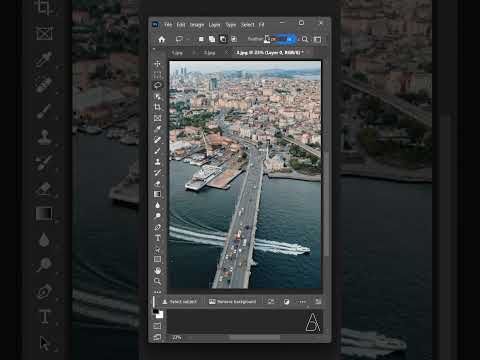Viewport: 480px width, 360px height.
Task: Toggle Quick Mask mode
Action: coord(157,326)
